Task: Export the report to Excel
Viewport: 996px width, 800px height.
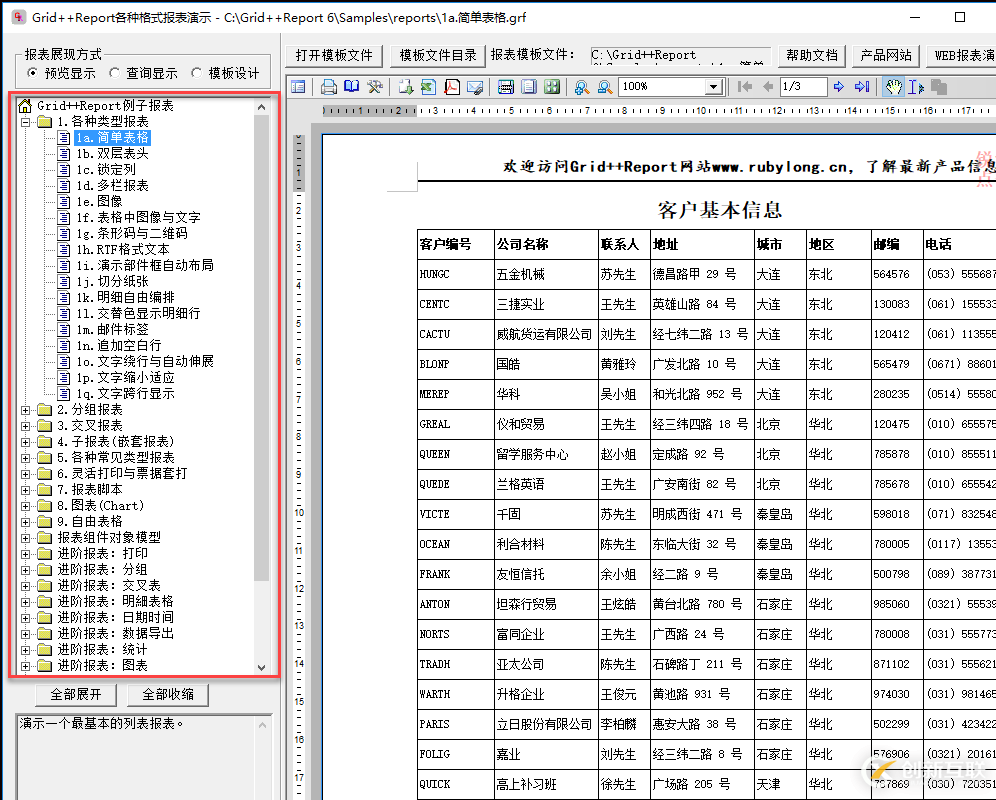Action: [428, 86]
